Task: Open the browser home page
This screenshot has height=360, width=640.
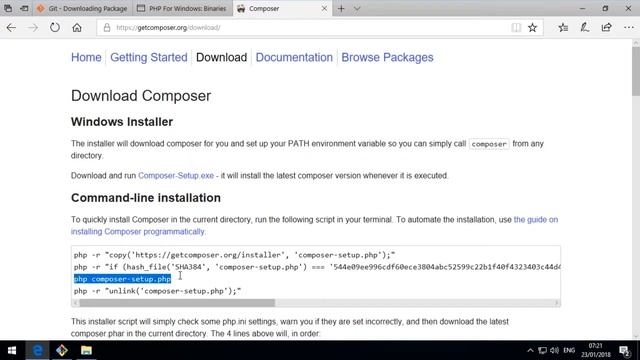Action: coord(77,28)
